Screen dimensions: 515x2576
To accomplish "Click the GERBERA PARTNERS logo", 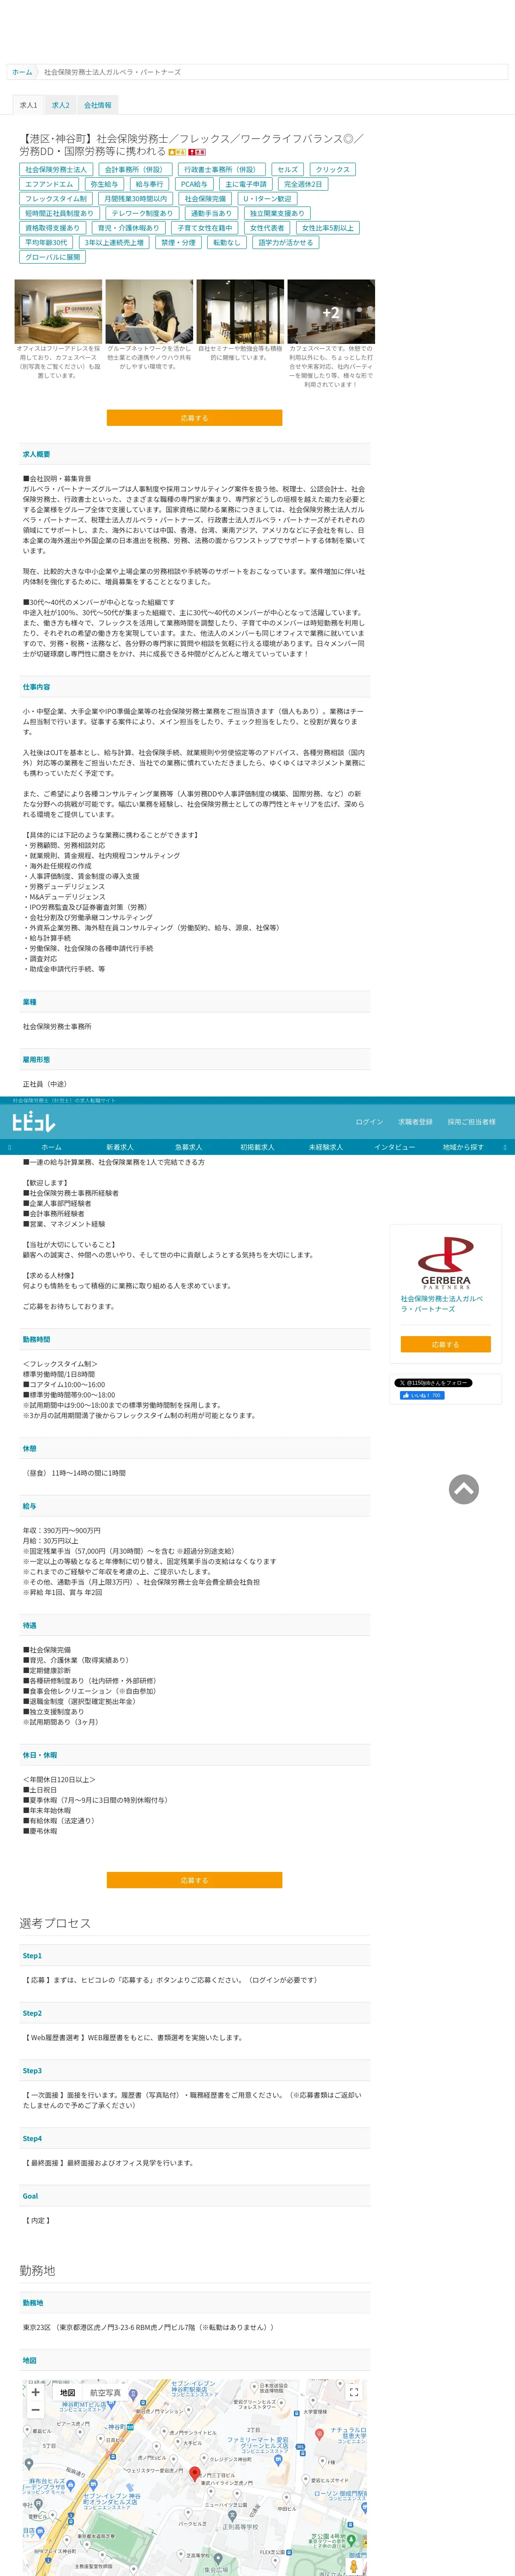I will (445, 1264).
